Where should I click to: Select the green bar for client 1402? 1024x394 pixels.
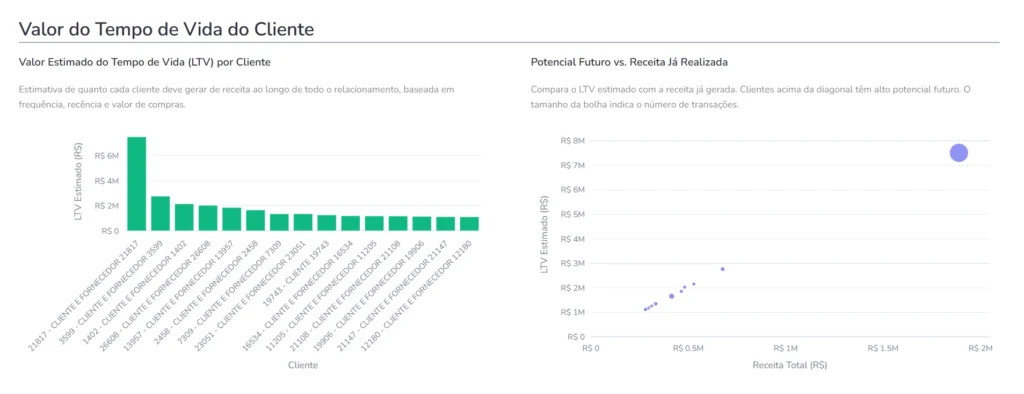[x=184, y=217]
